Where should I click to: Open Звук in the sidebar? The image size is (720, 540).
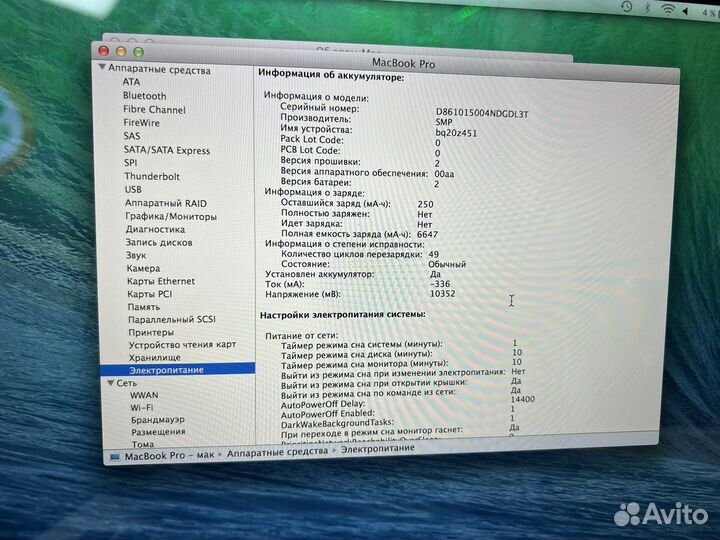click(136, 255)
